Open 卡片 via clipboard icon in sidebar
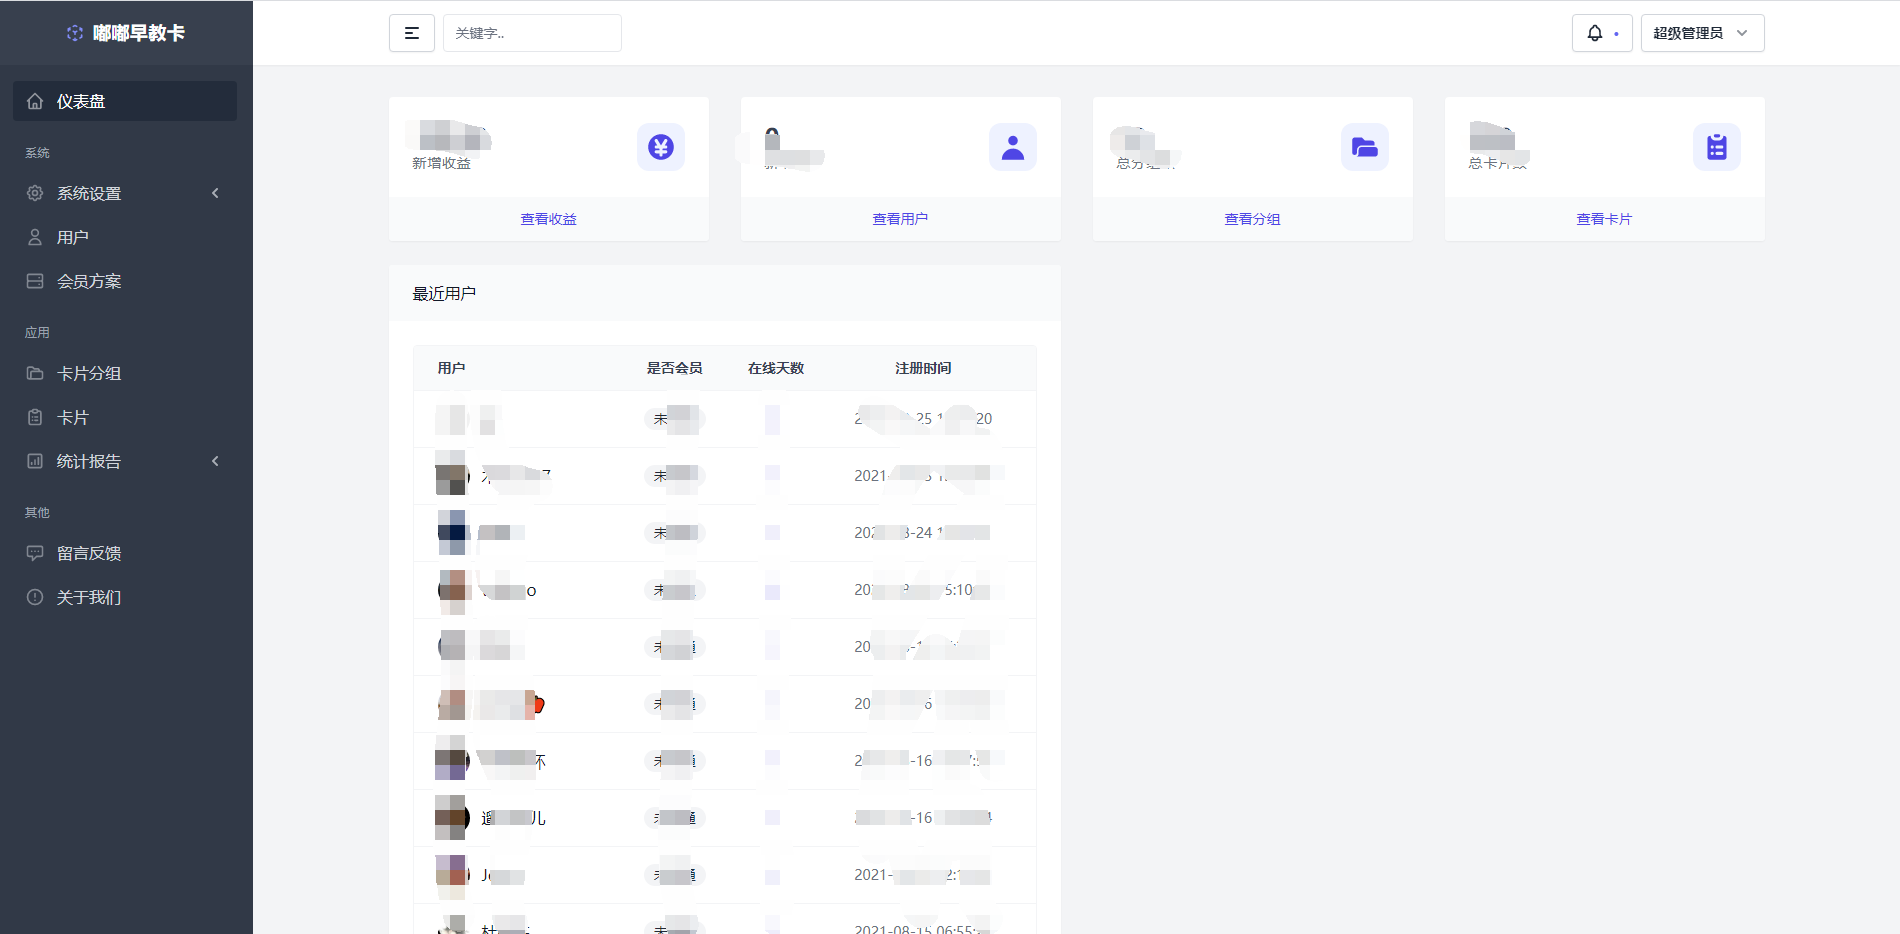1900x934 pixels. (x=36, y=416)
